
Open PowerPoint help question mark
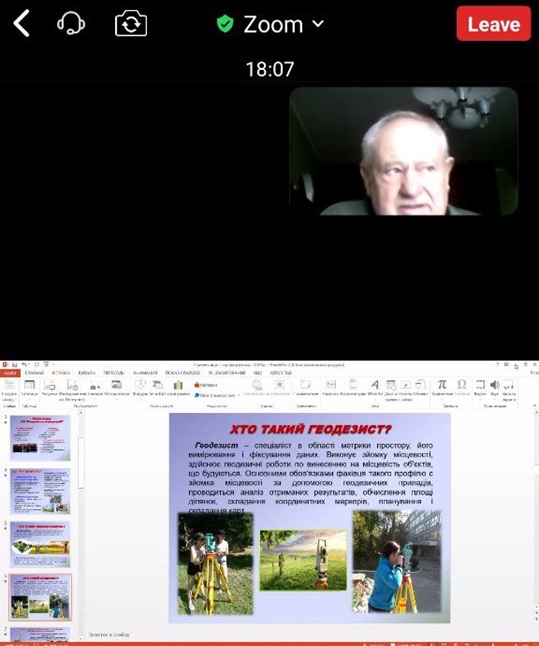pos(497,365)
